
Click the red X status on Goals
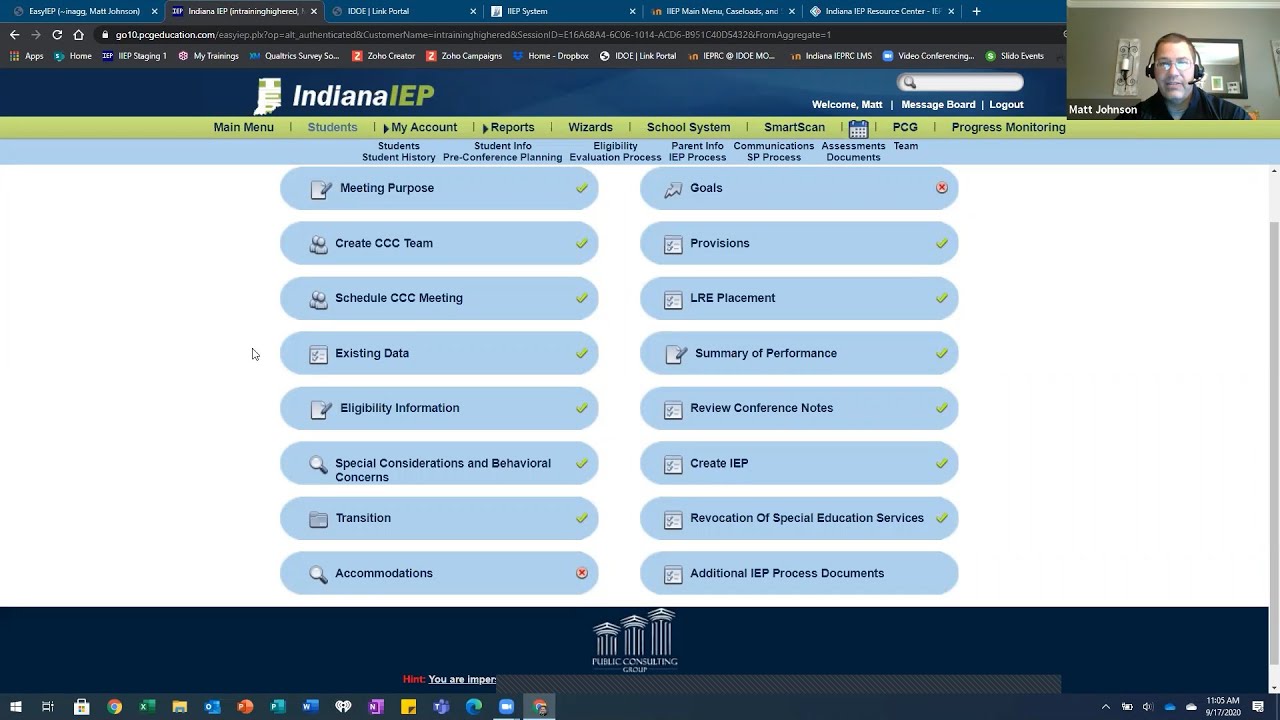point(942,188)
